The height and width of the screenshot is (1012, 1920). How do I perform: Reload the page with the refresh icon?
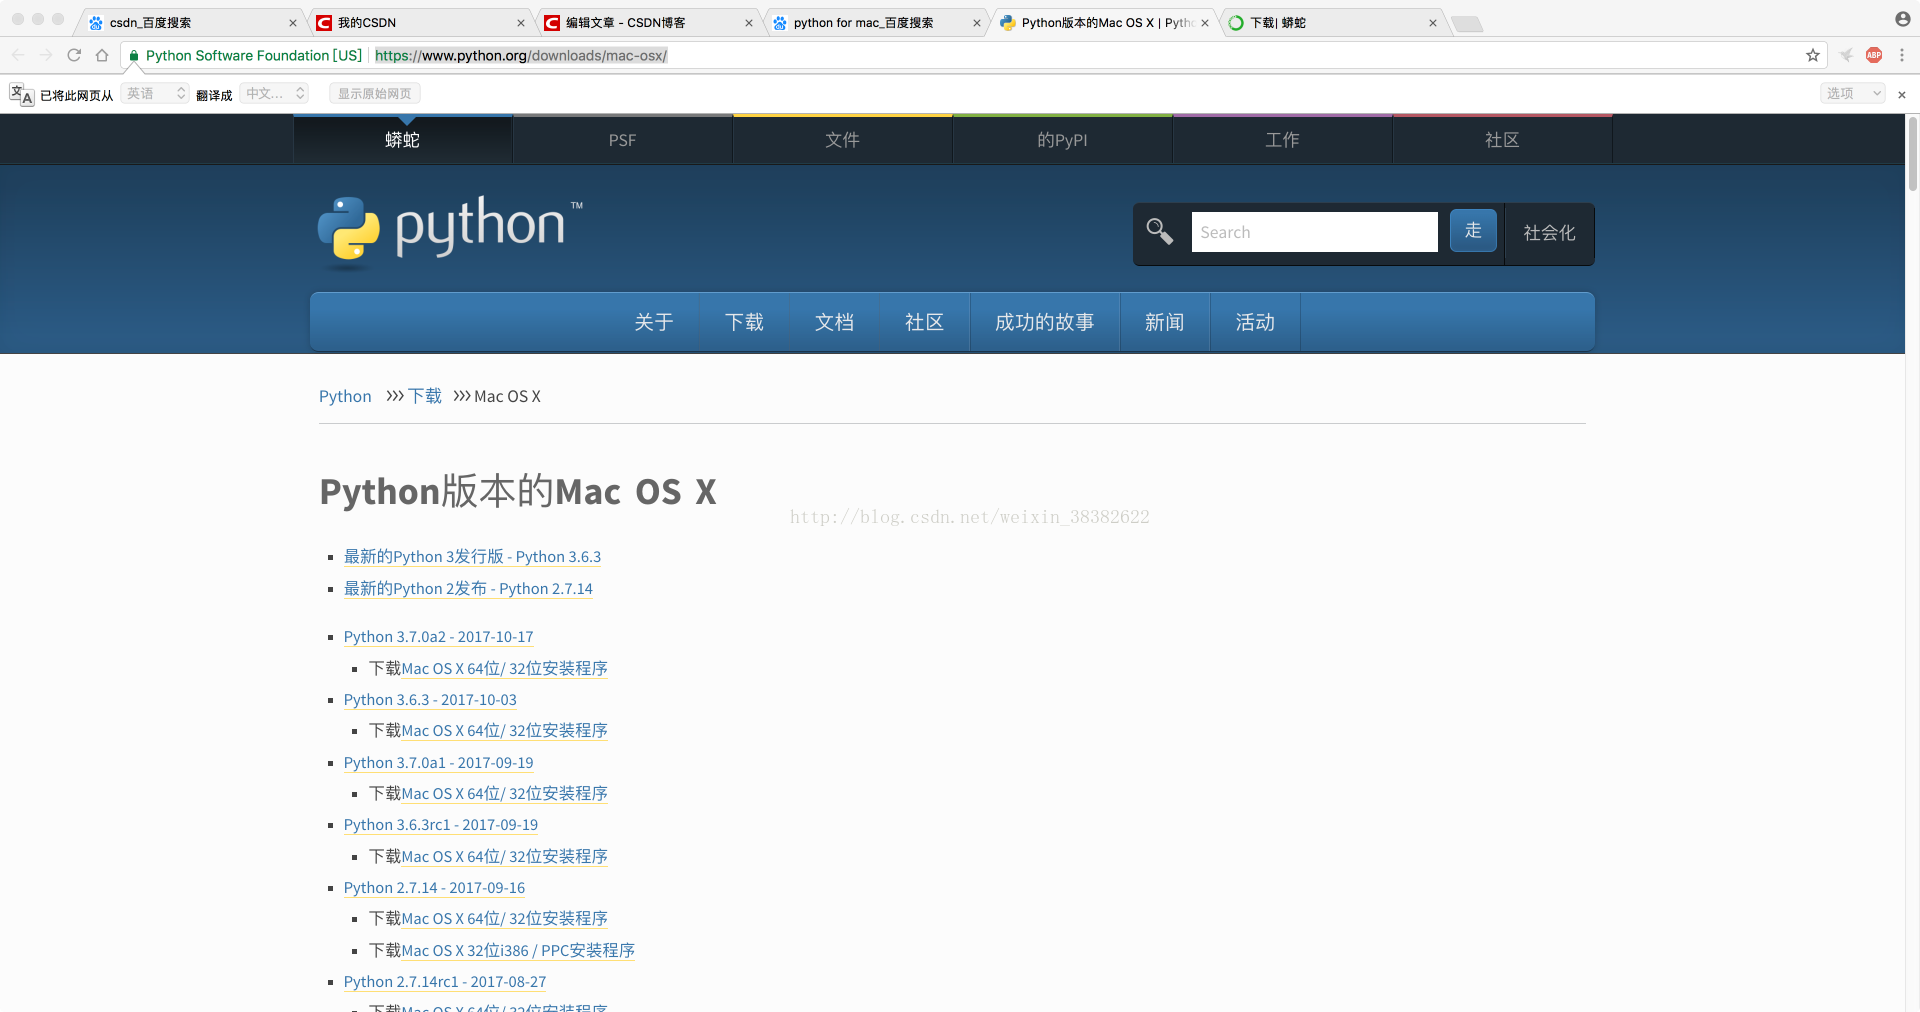(74, 55)
